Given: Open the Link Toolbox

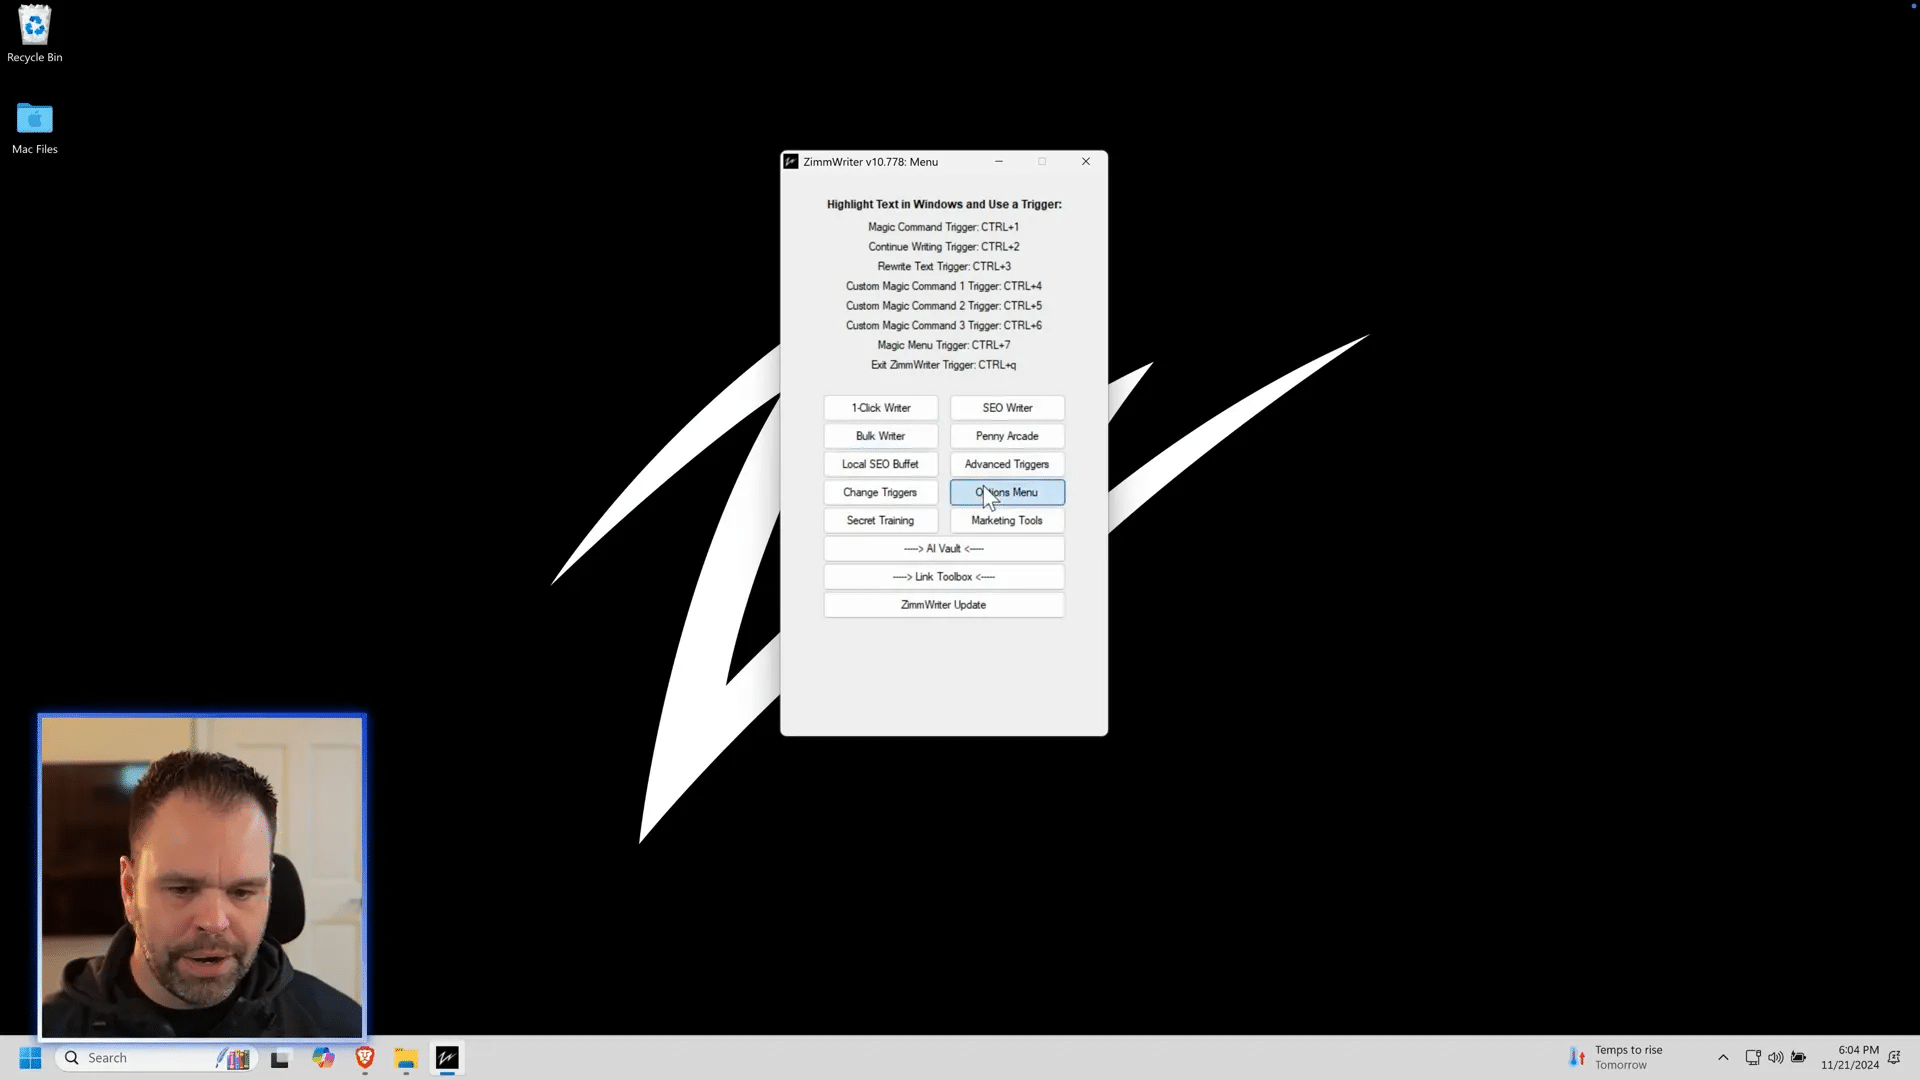Looking at the screenshot, I should [944, 576].
